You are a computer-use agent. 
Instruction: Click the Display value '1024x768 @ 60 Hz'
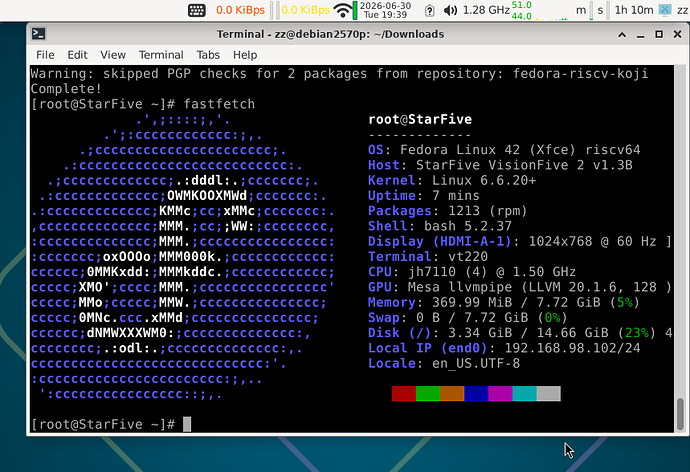click(592, 241)
